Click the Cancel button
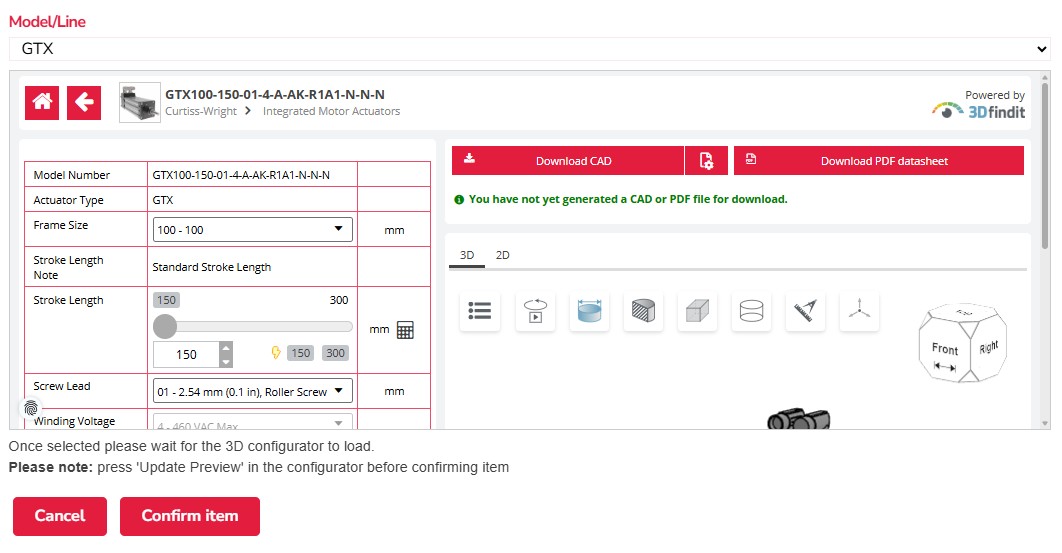This screenshot has width=1062, height=553. click(60, 516)
